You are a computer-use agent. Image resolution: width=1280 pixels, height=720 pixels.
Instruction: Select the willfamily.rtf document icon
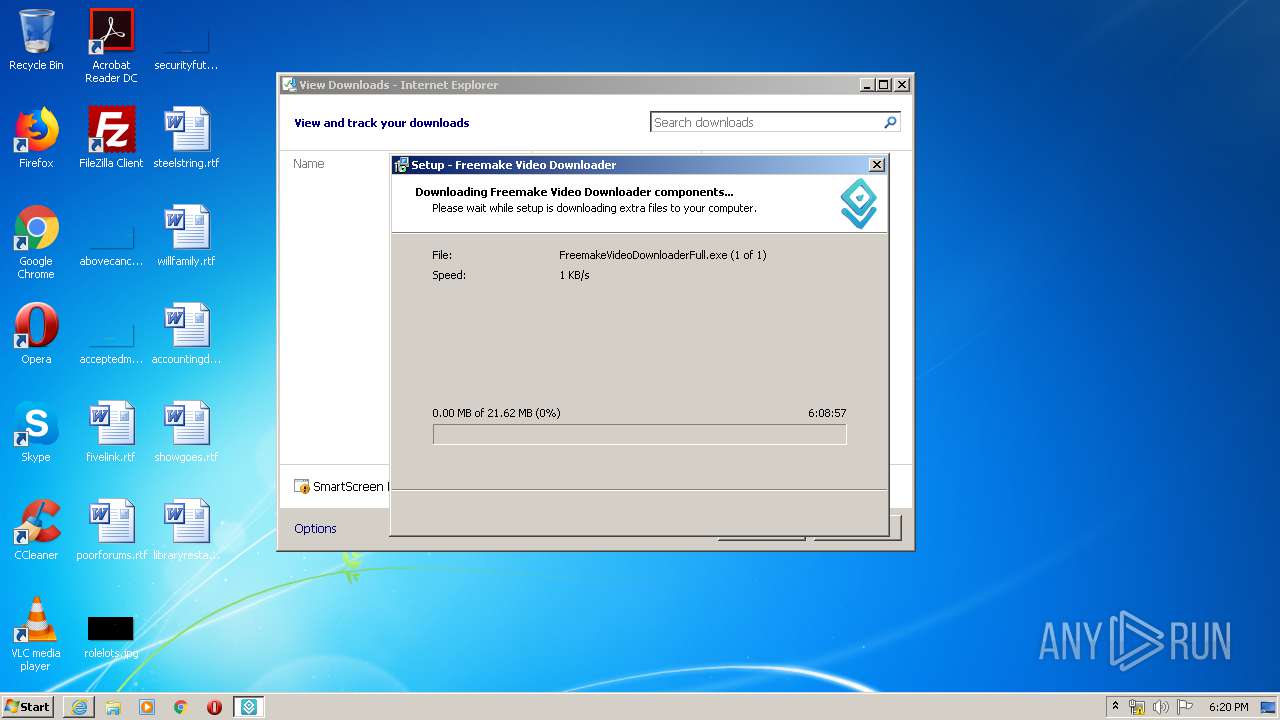pyautogui.click(x=186, y=236)
